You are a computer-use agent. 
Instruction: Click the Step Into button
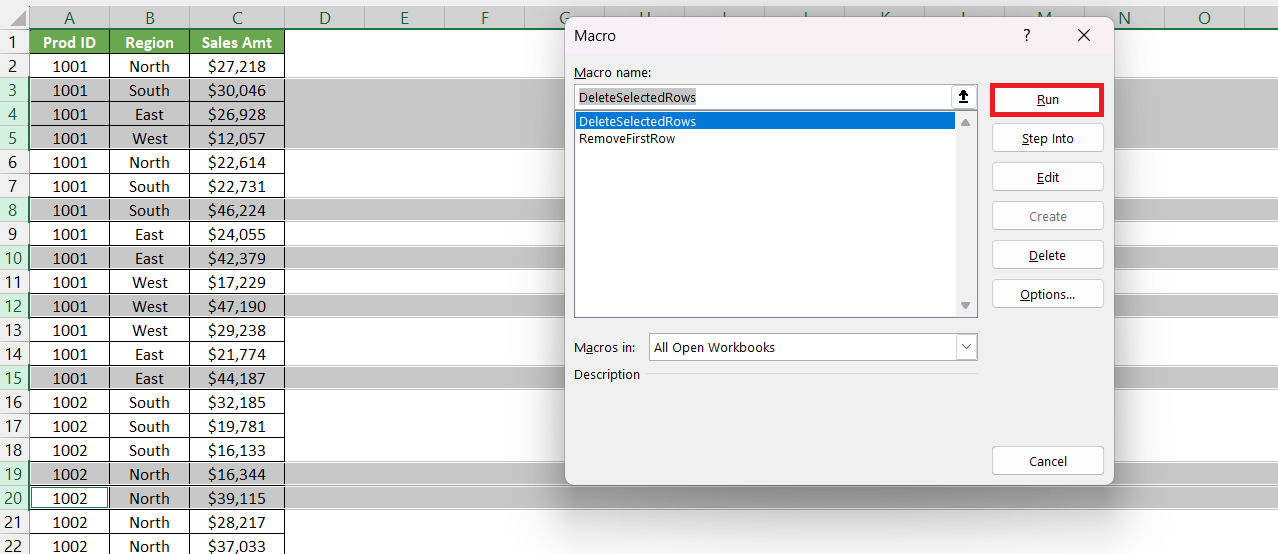[x=1047, y=138]
